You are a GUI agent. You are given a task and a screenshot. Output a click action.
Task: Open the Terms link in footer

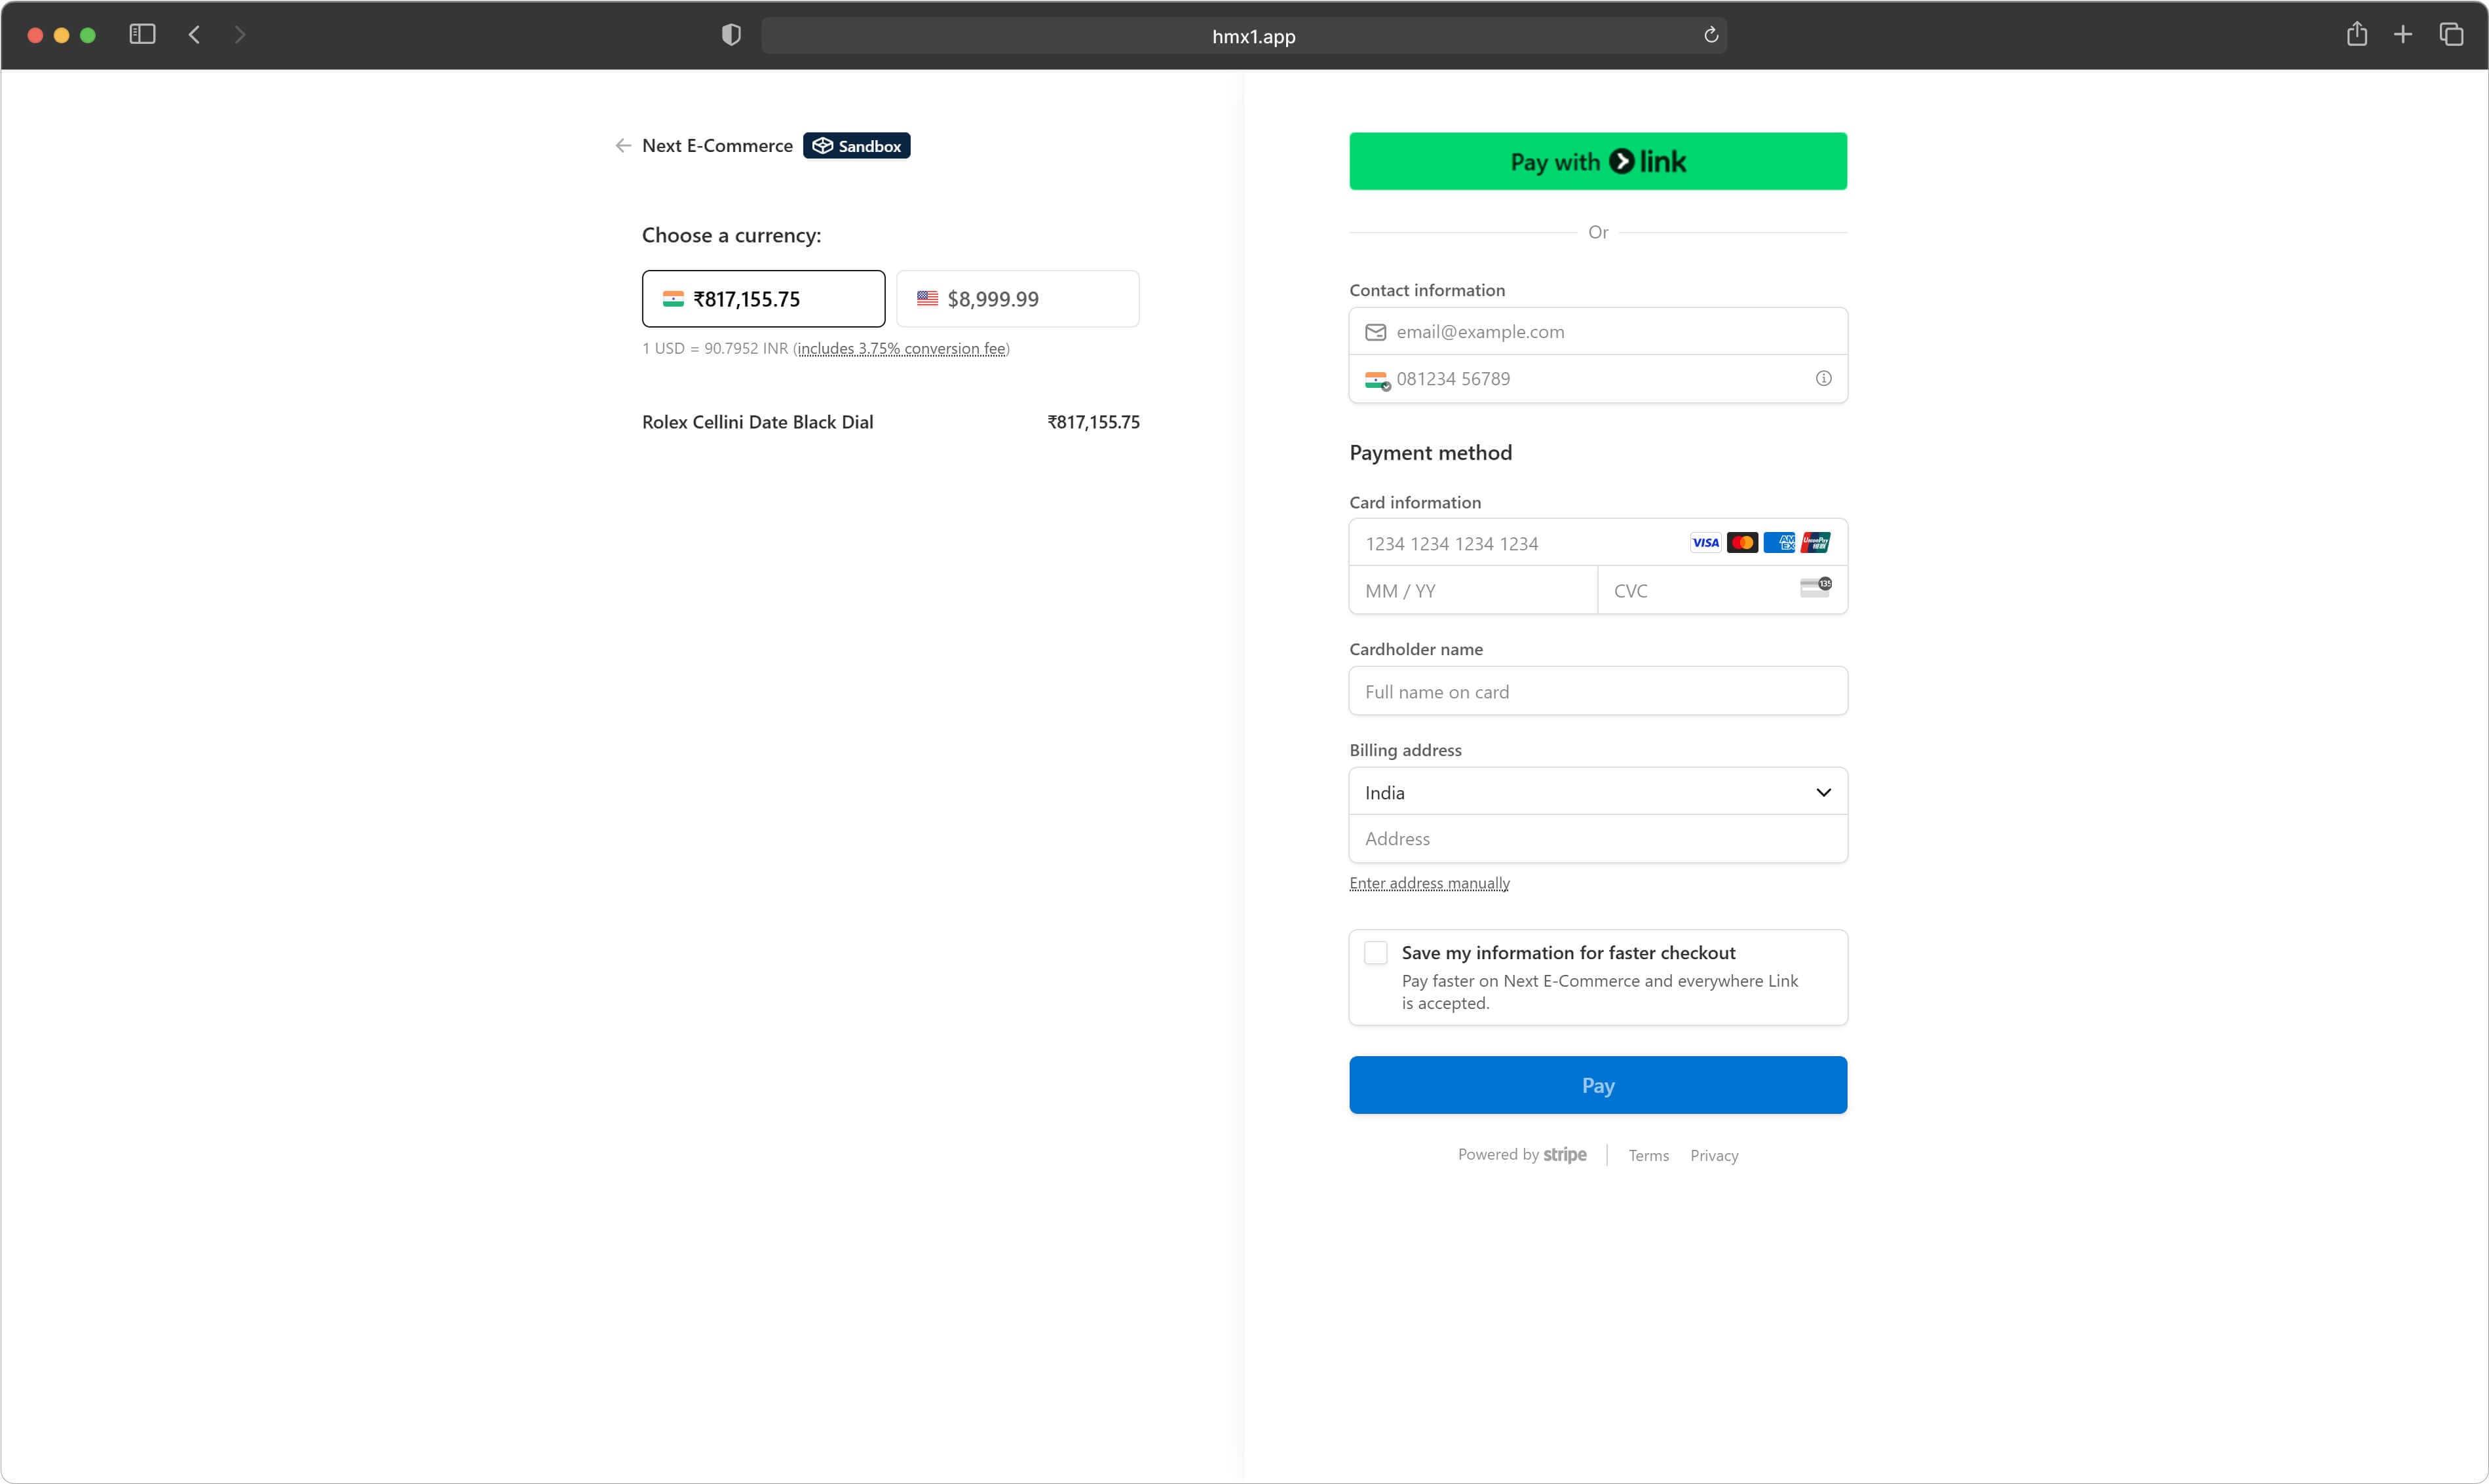coord(1647,1156)
